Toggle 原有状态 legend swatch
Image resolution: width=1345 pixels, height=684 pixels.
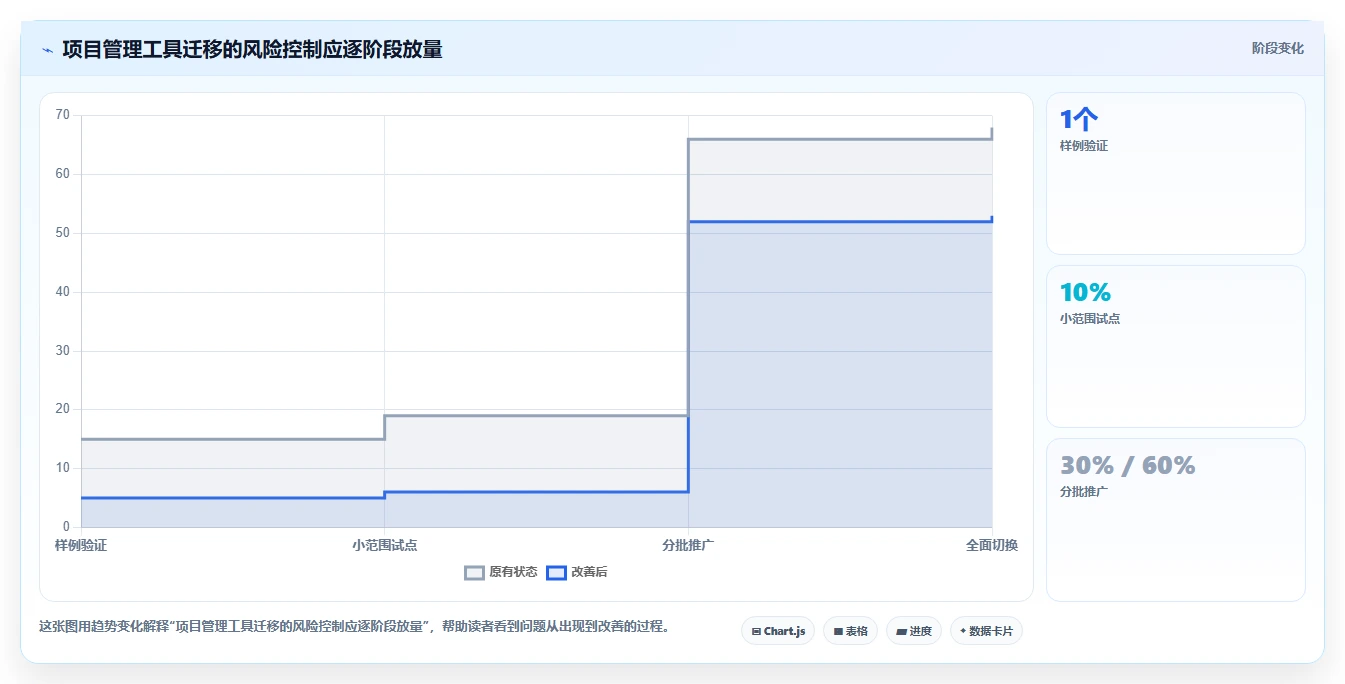tap(475, 573)
